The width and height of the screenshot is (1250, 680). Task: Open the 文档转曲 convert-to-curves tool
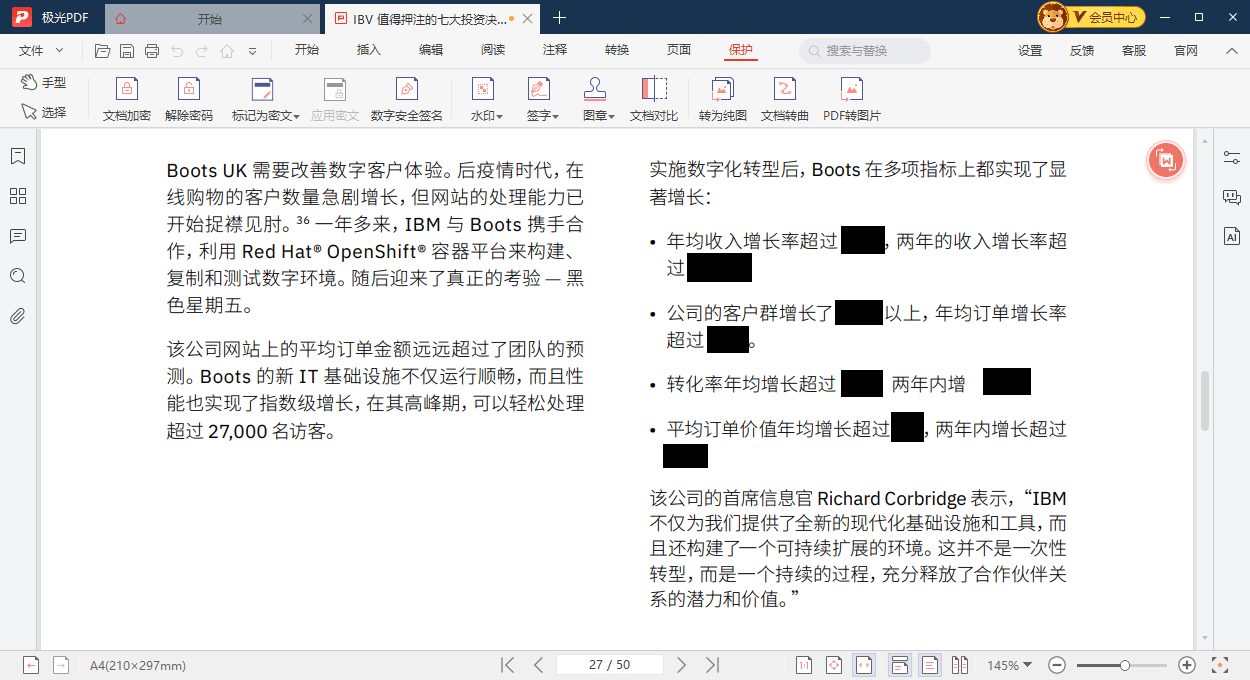pyautogui.click(x=785, y=100)
